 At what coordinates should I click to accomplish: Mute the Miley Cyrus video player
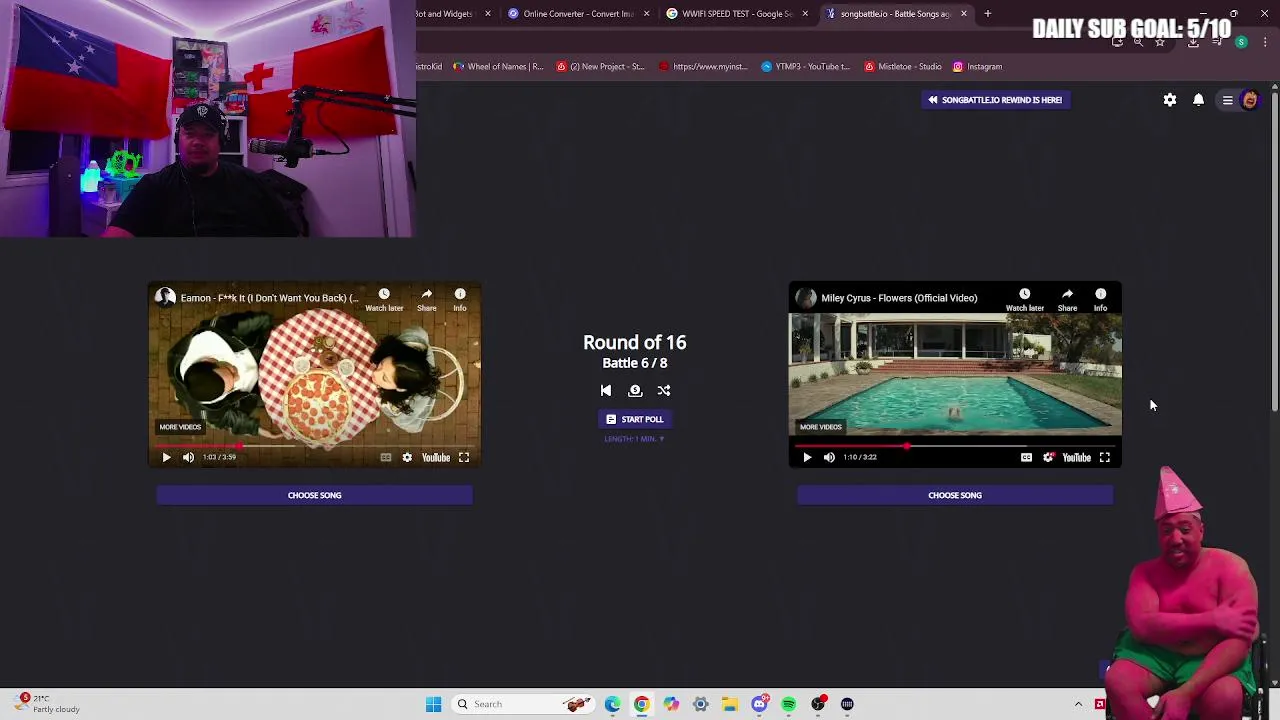(x=829, y=457)
